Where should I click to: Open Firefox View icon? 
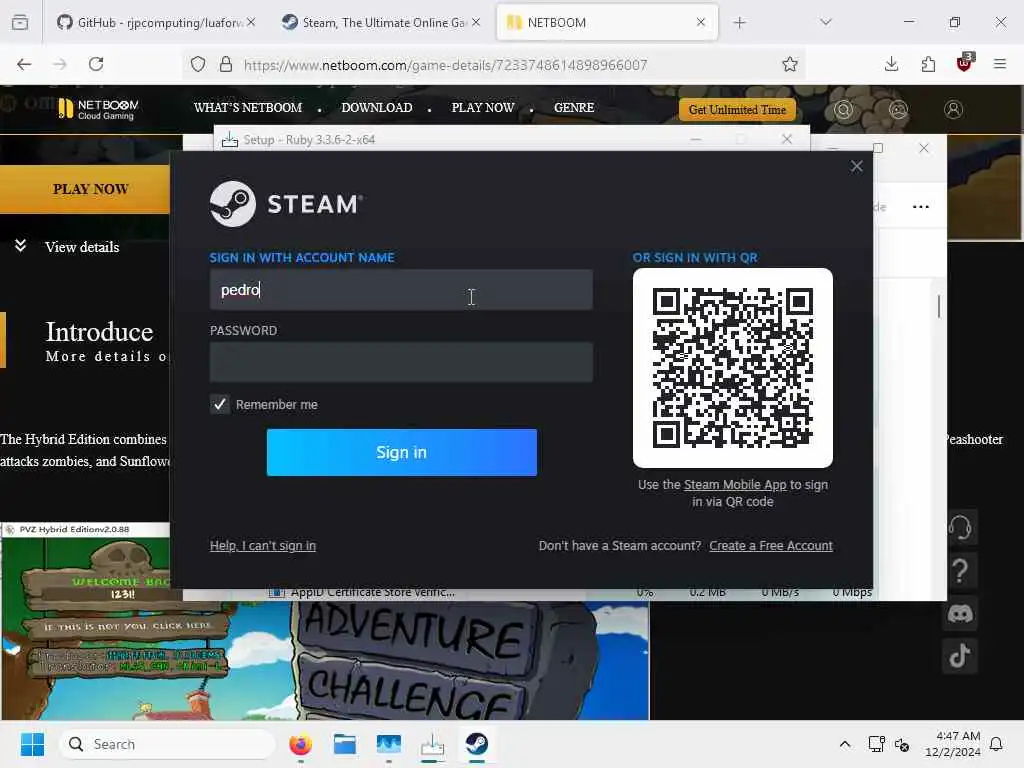coord(20,23)
